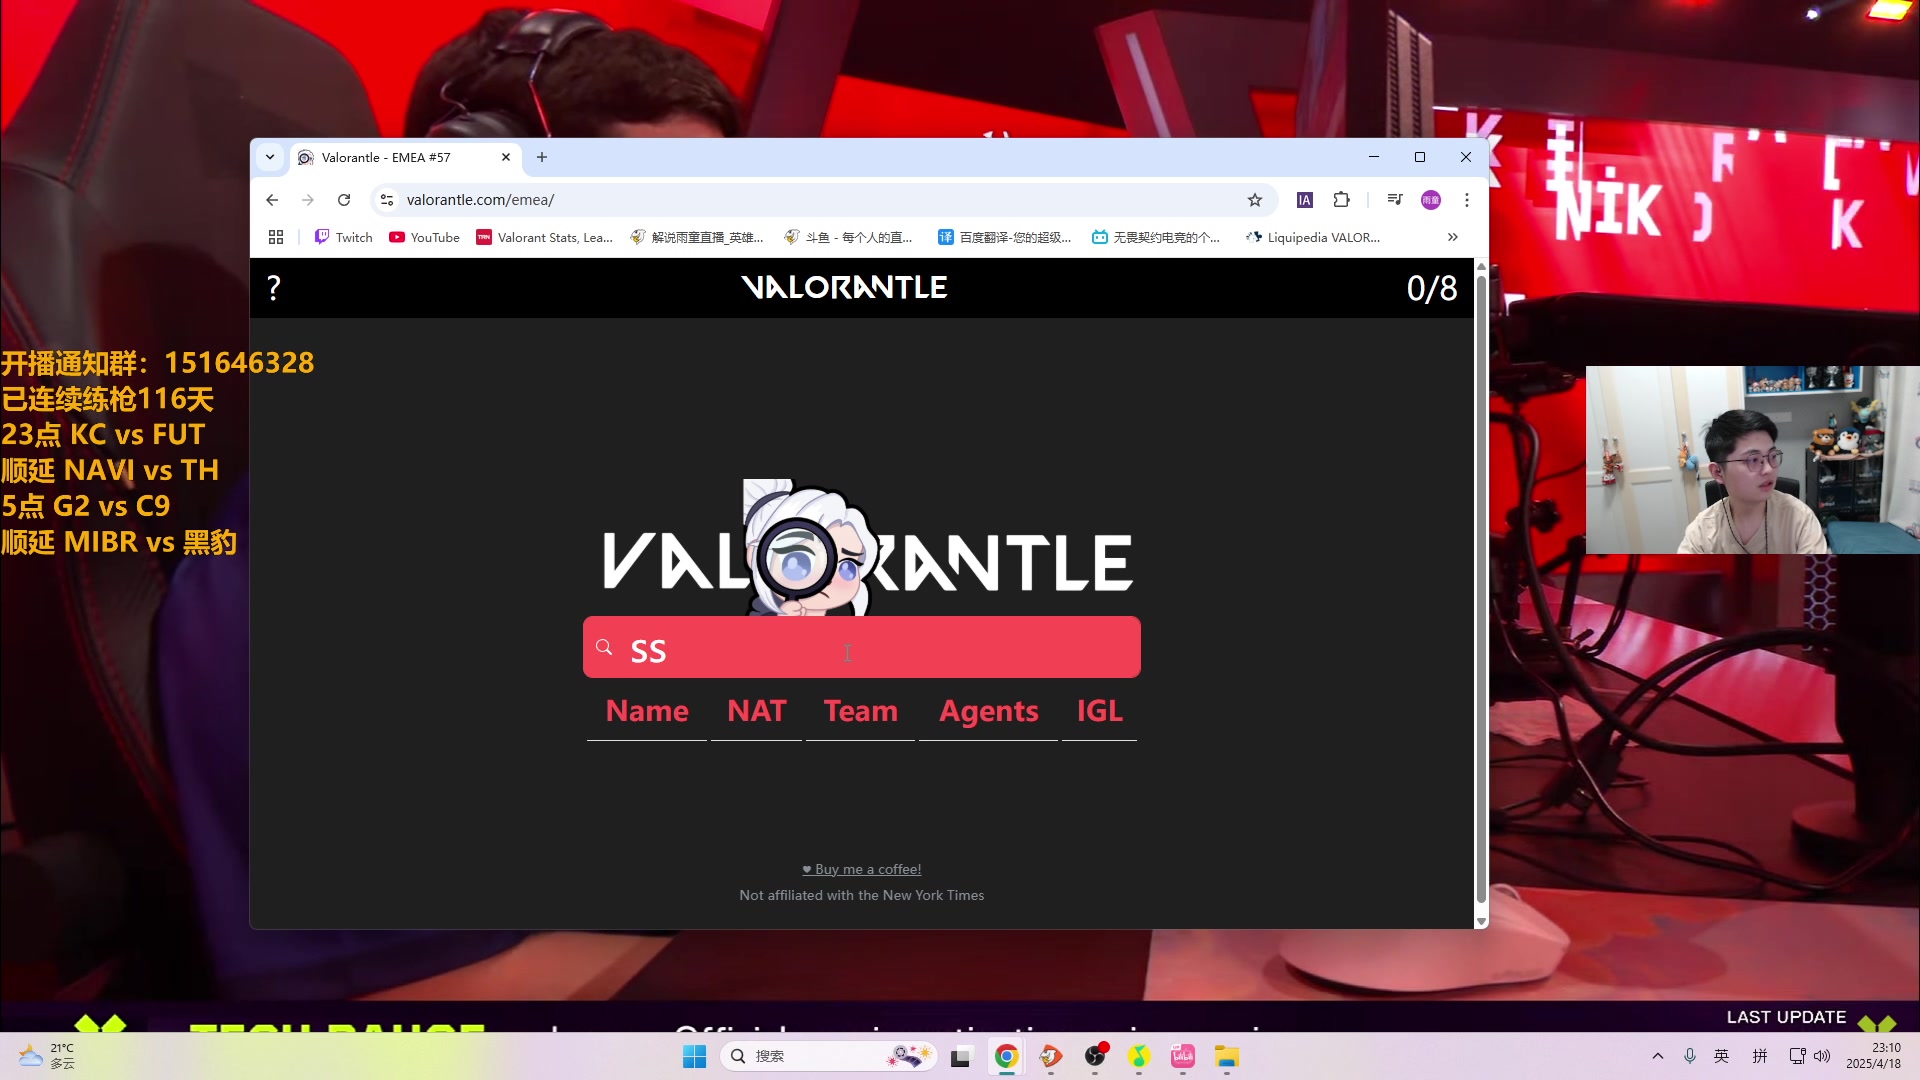
Task: Select the Valorantle - EMEA #57 tab
Action: pyautogui.click(x=405, y=158)
